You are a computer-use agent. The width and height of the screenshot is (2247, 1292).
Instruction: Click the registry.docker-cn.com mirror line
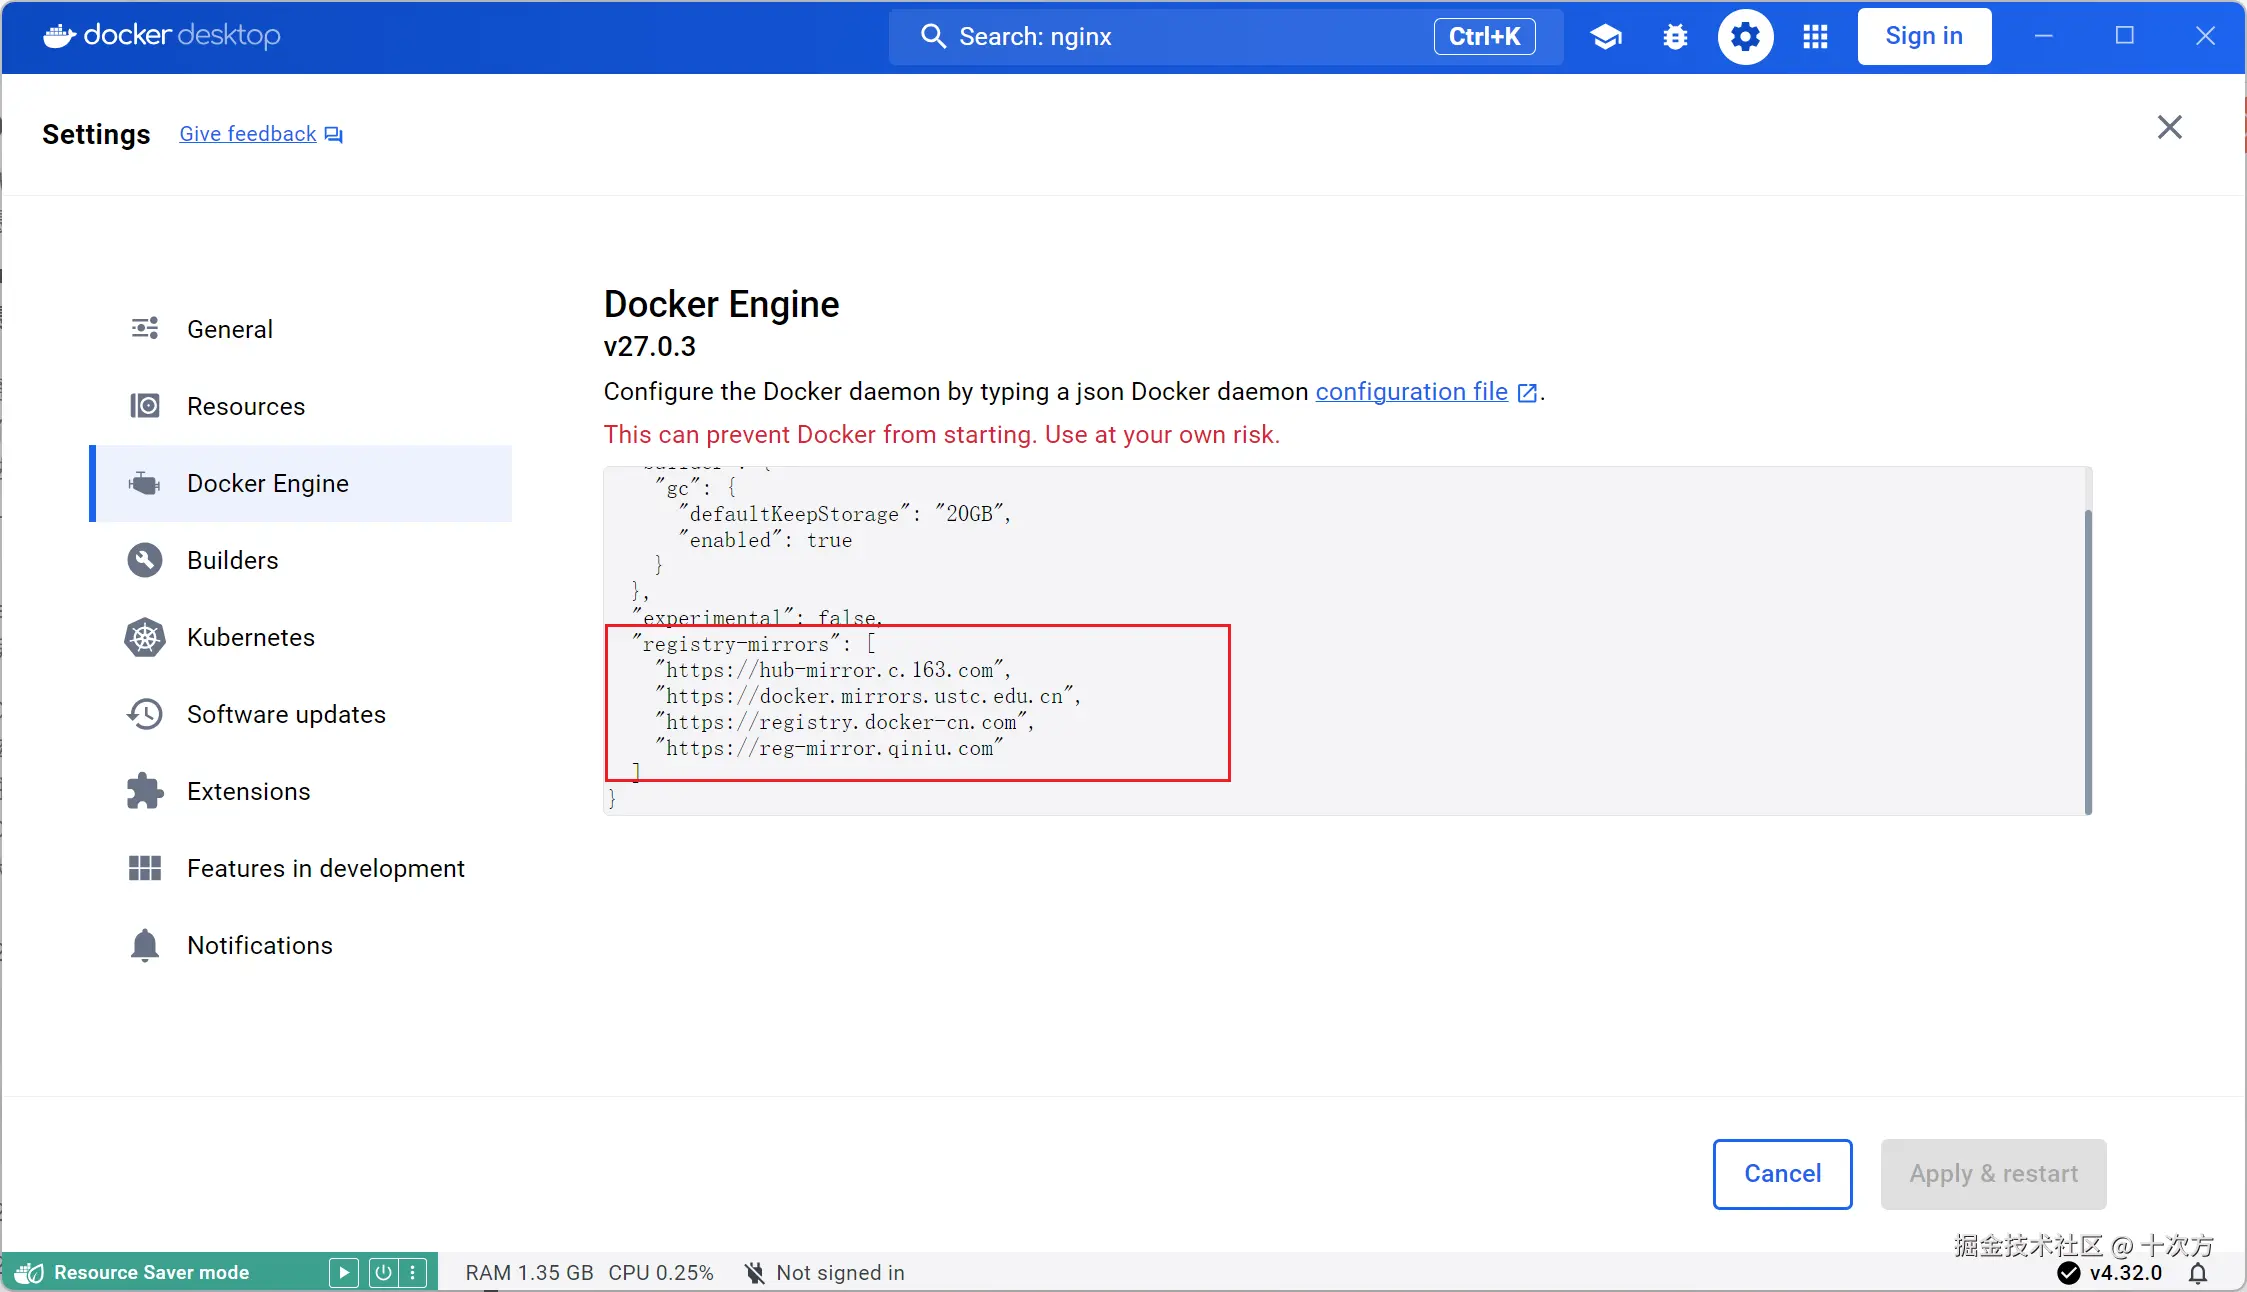pyautogui.click(x=845, y=722)
